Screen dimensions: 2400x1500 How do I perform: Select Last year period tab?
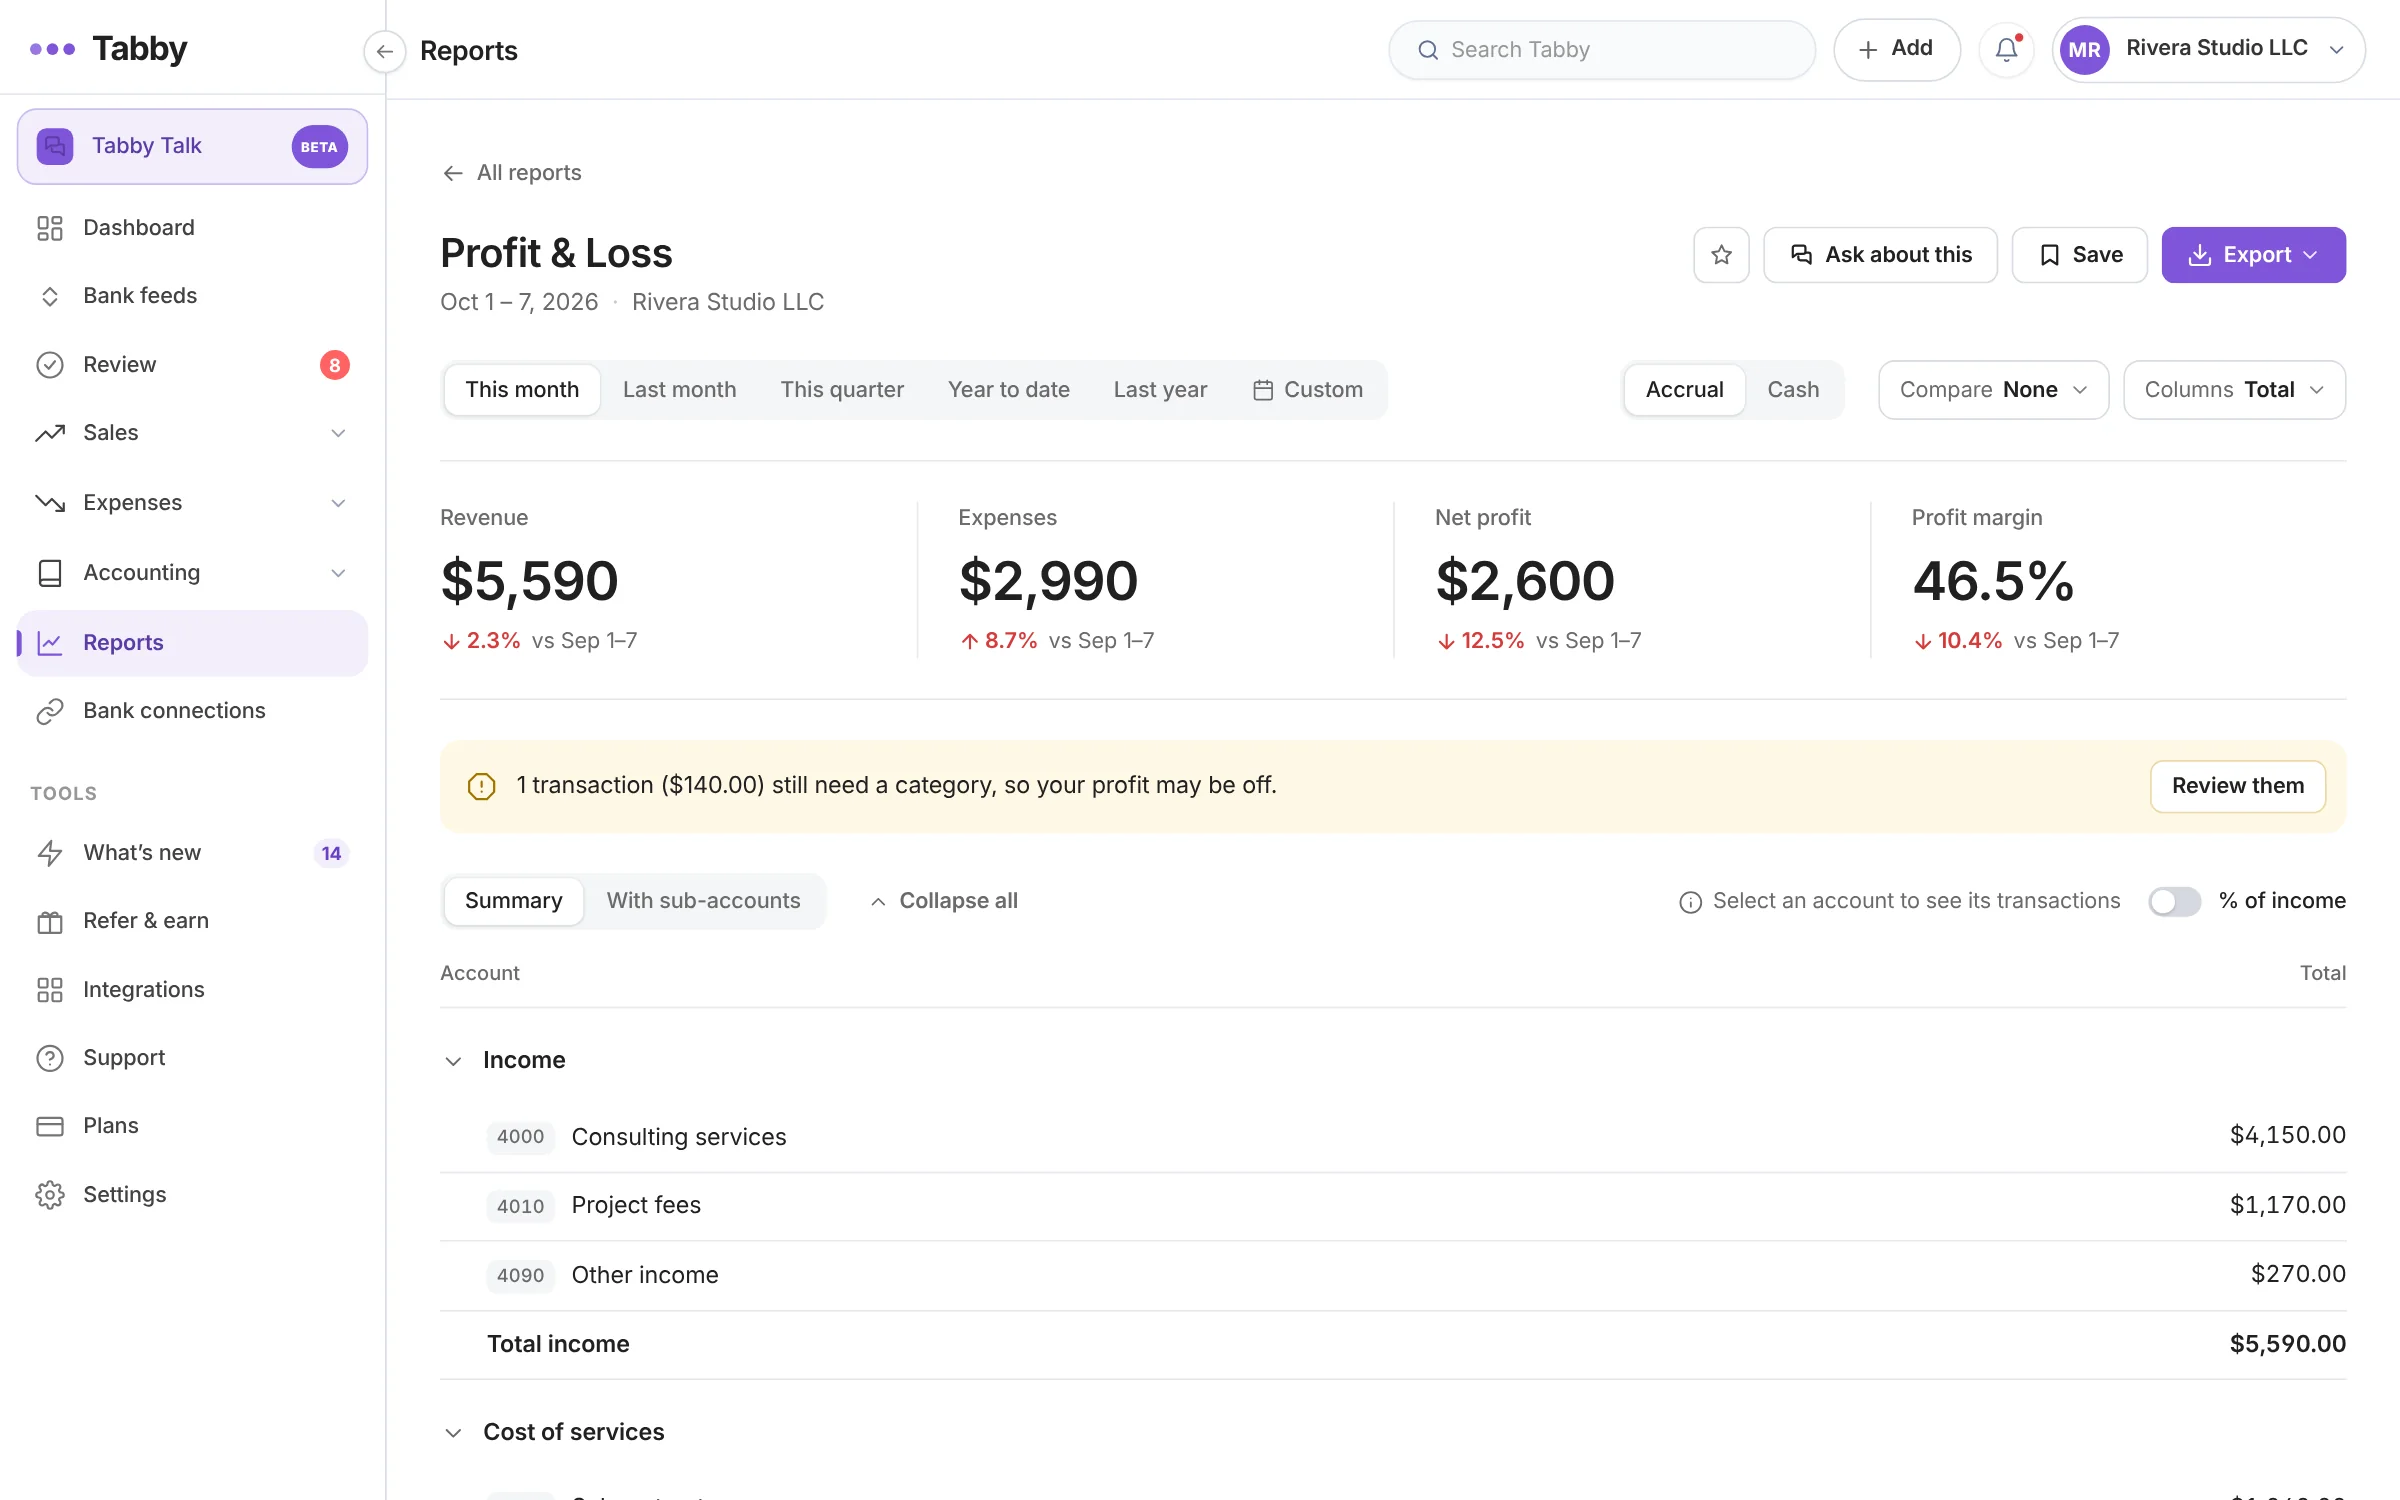(1160, 390)
